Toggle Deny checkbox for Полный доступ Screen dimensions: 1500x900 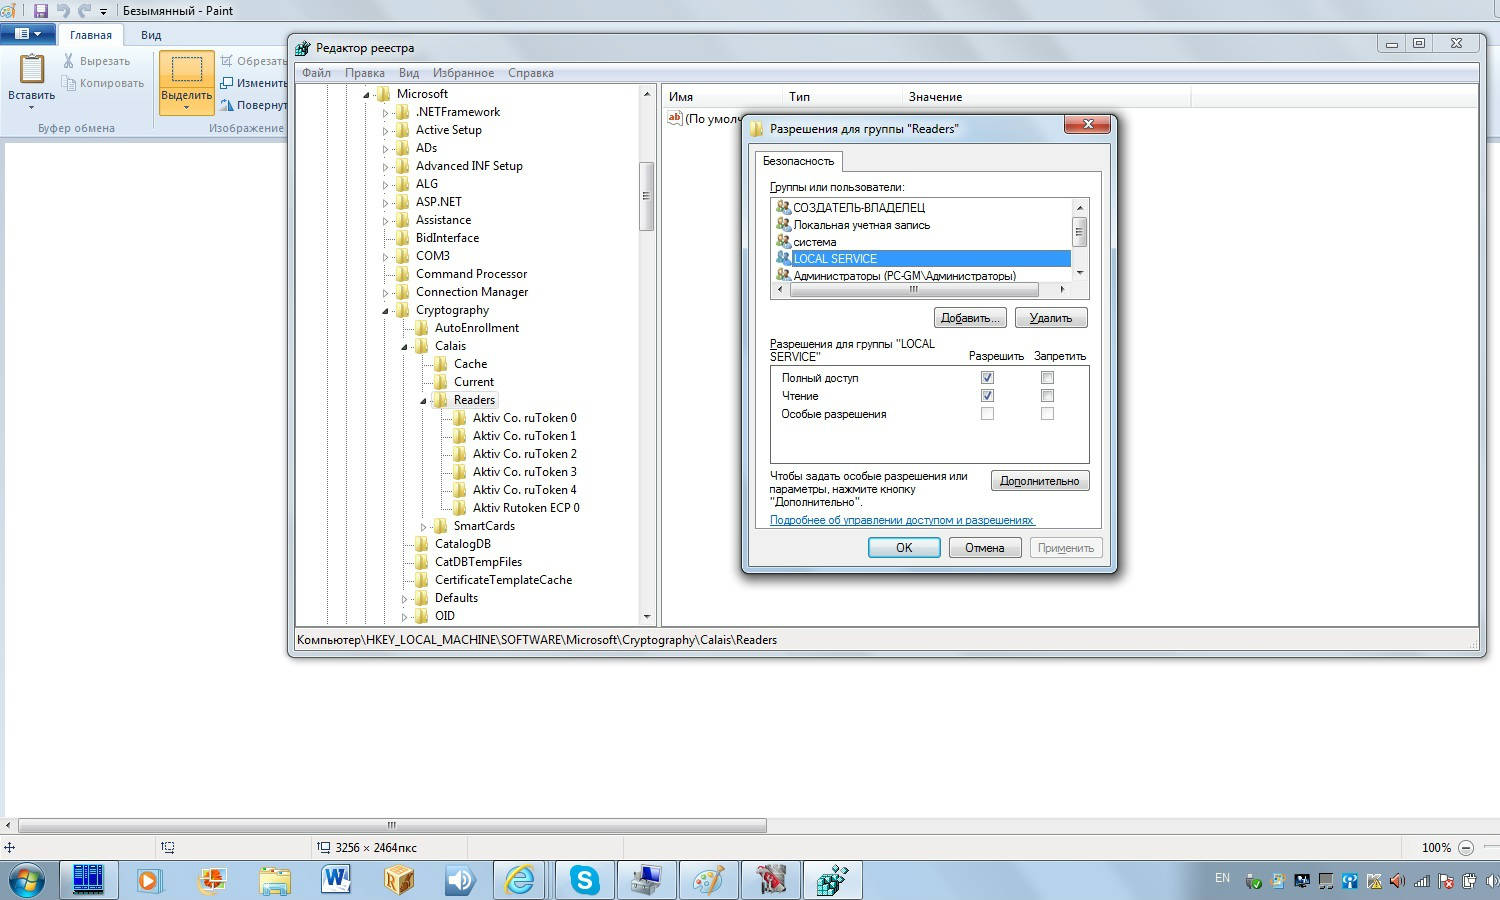pos(1047,378)
